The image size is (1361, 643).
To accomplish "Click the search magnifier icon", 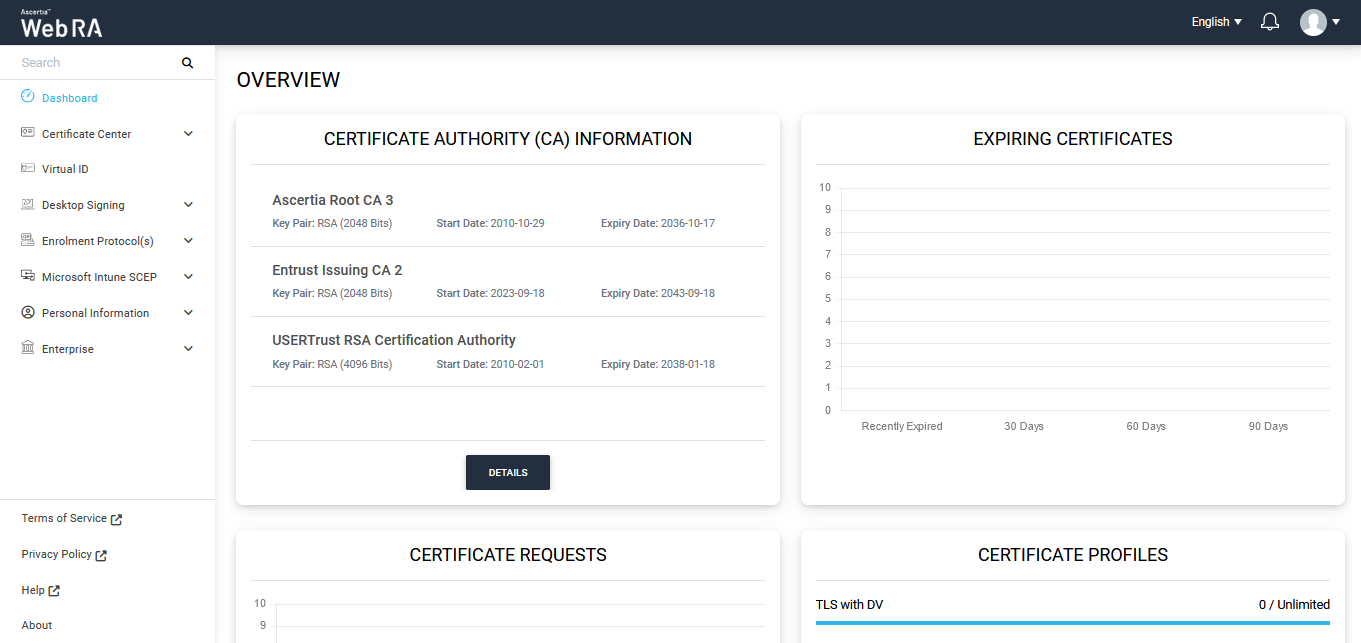I will (187, 63).
